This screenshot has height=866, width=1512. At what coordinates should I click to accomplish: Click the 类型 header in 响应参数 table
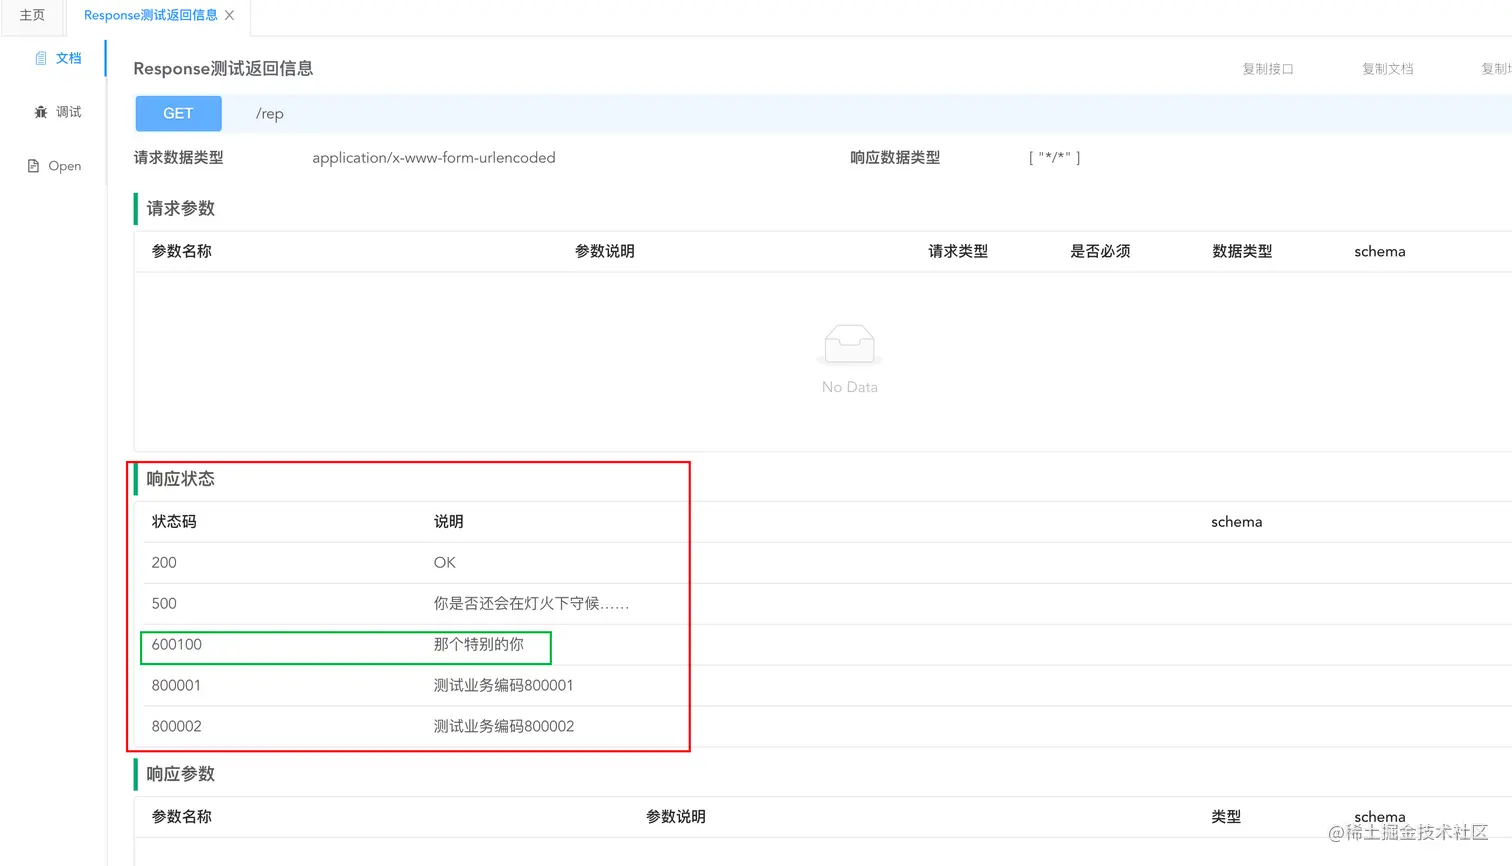click(1226, 816)
